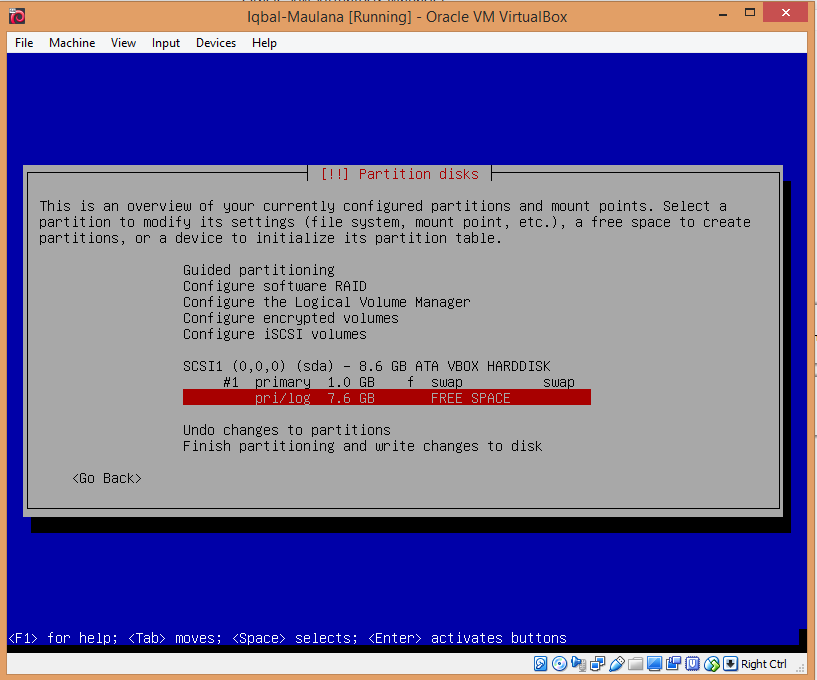The height and width of the screenshot is (680, 817).
Task: Click the optical disc status icon
Action: 559,664
